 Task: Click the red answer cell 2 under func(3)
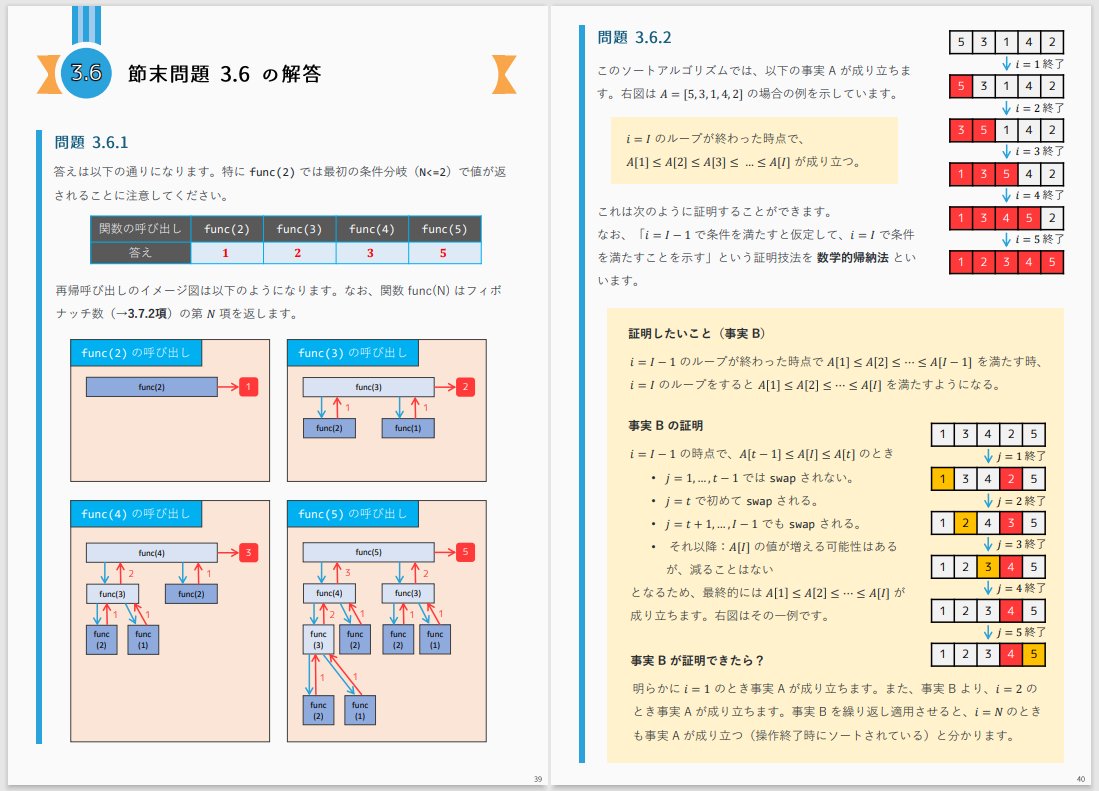coord(299,250)
